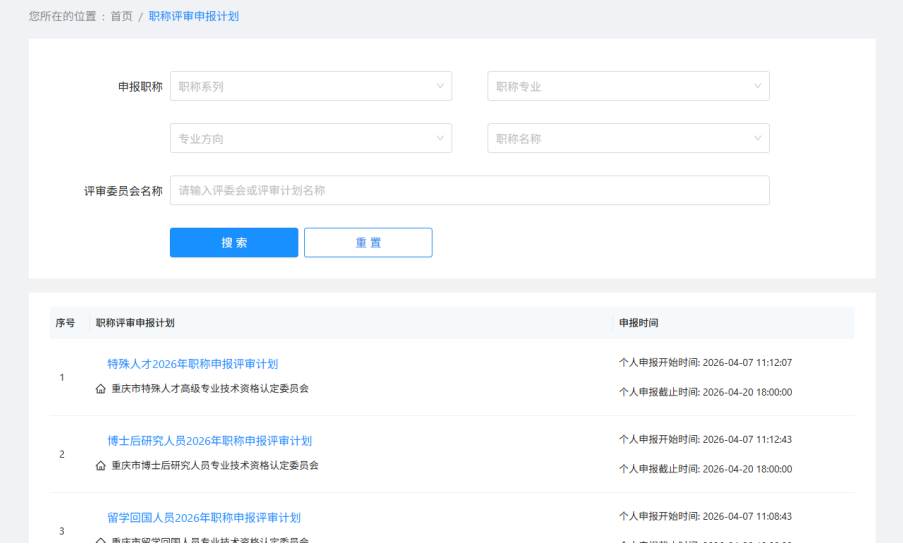Select 职称评审申报计划 breadcrumb item

pos(194,16)
